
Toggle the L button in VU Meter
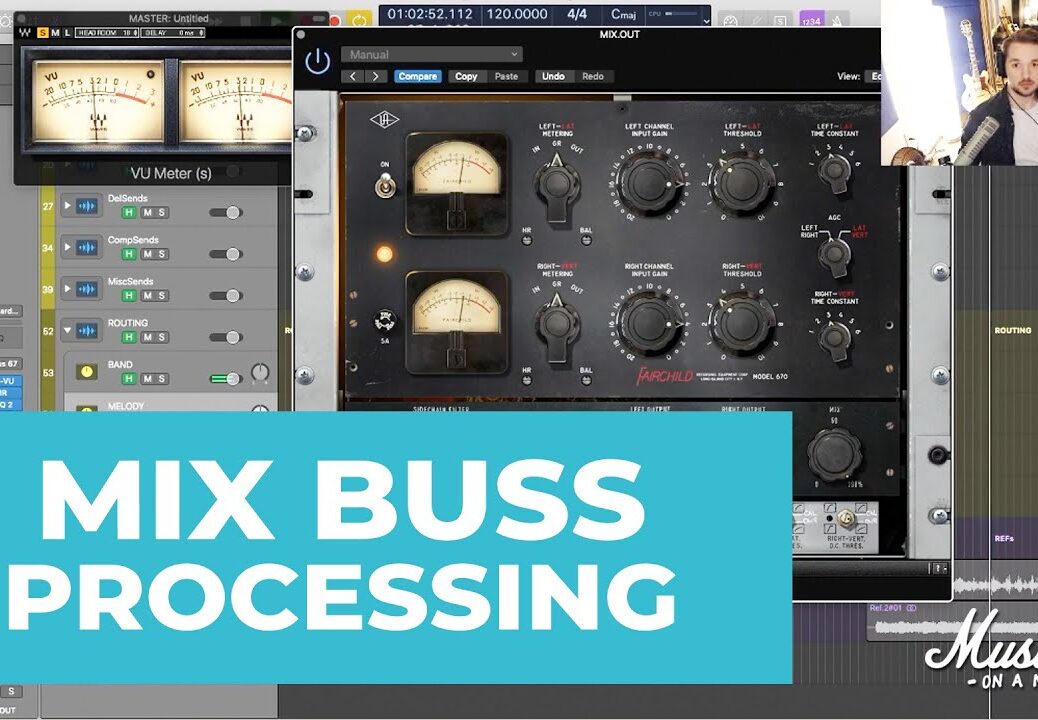(x=67, y=32)
